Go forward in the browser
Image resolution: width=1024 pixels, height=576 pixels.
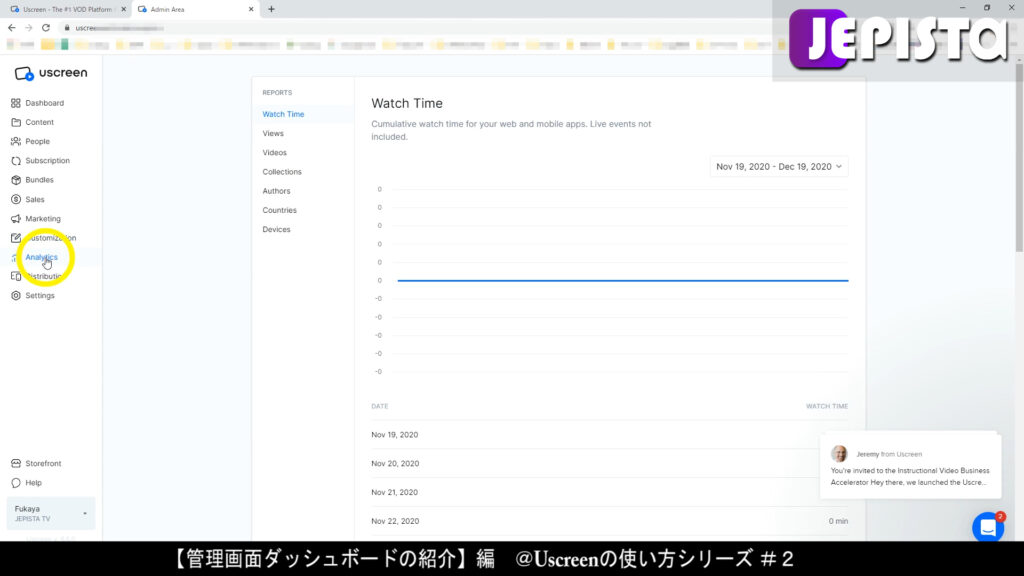pos(29,28)
